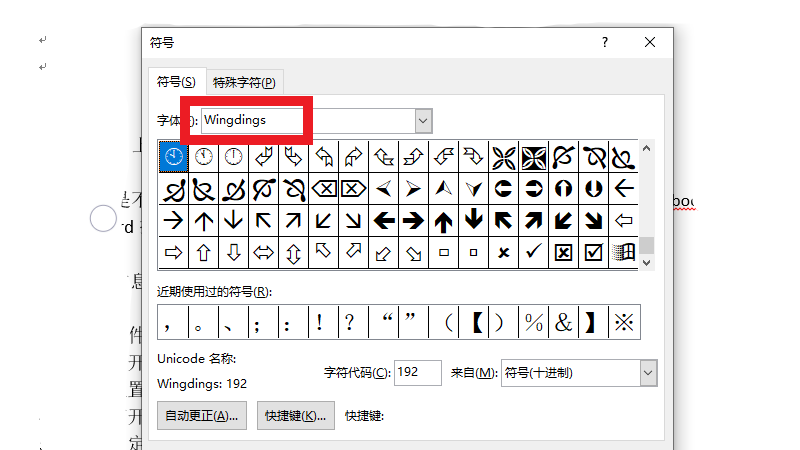
Task: Choose the hollow up-down double arrow symbol
Action: (x=294, y=252)
